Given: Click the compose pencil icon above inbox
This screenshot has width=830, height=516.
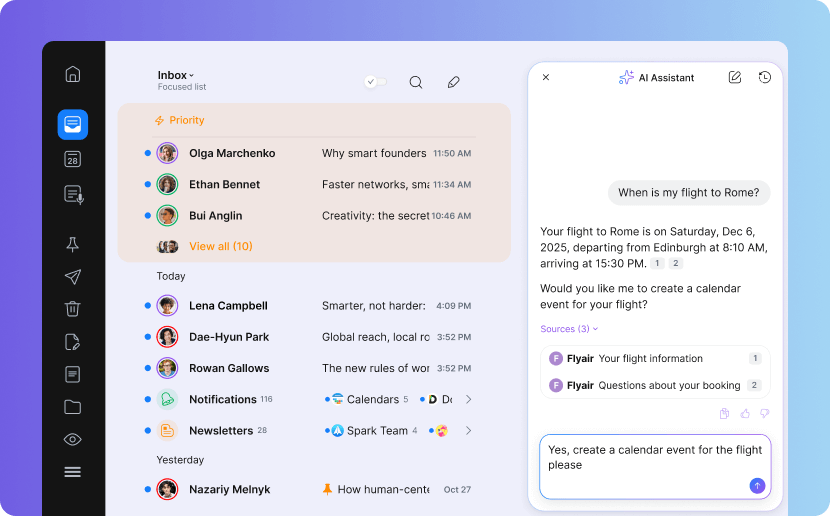Looking at the screenshot, I should tap(453, 82).
